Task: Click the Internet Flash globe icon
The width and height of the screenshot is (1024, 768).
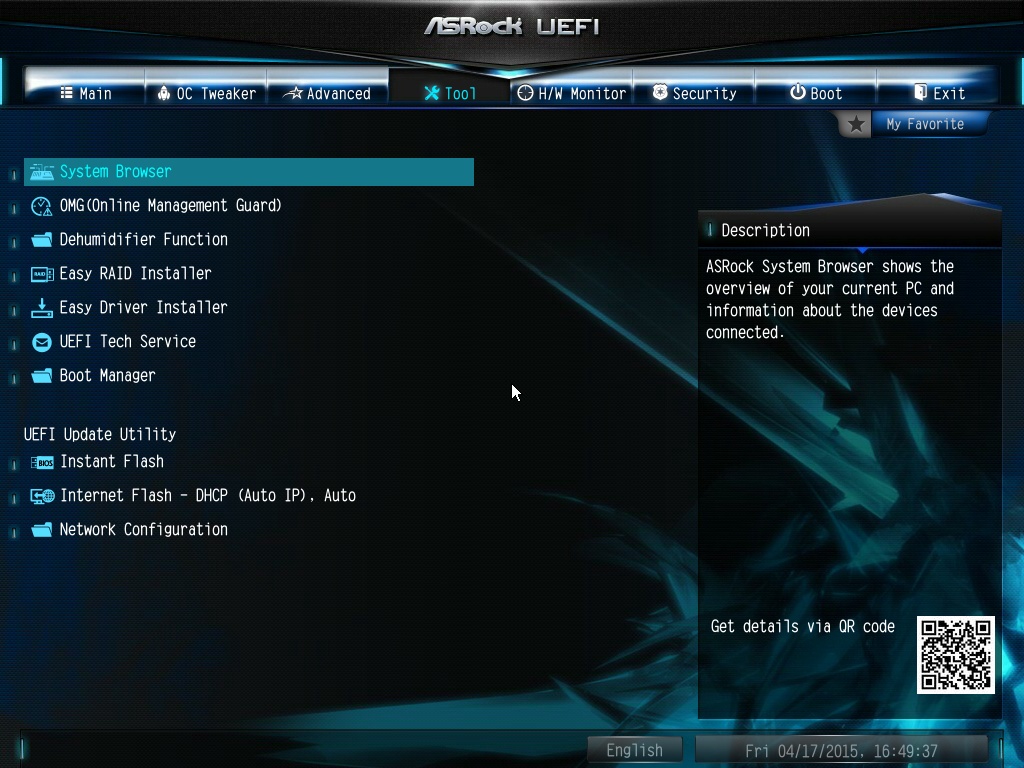Action: coord(42,496)
